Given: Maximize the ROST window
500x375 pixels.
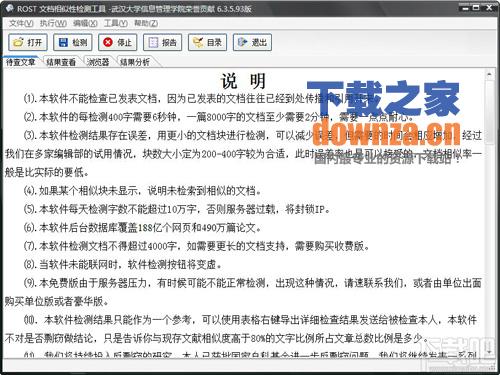Looking at the screenshot, I should (477, 8).
